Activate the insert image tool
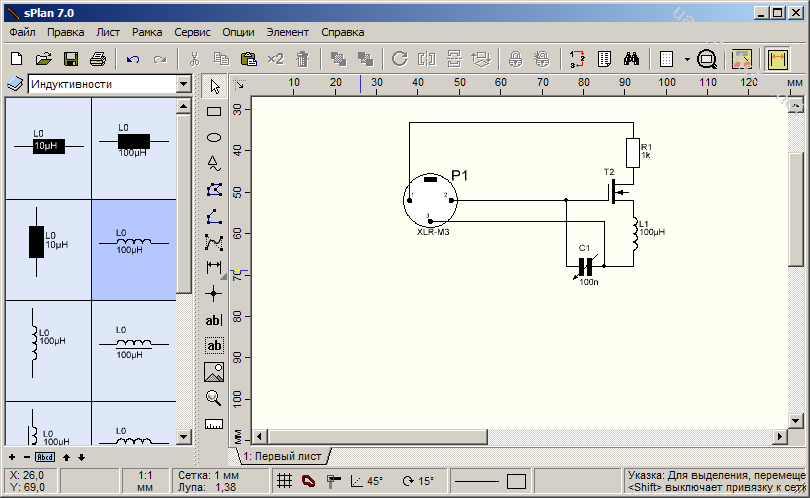The height and width of the screenshot is (498, 810). 213,372
